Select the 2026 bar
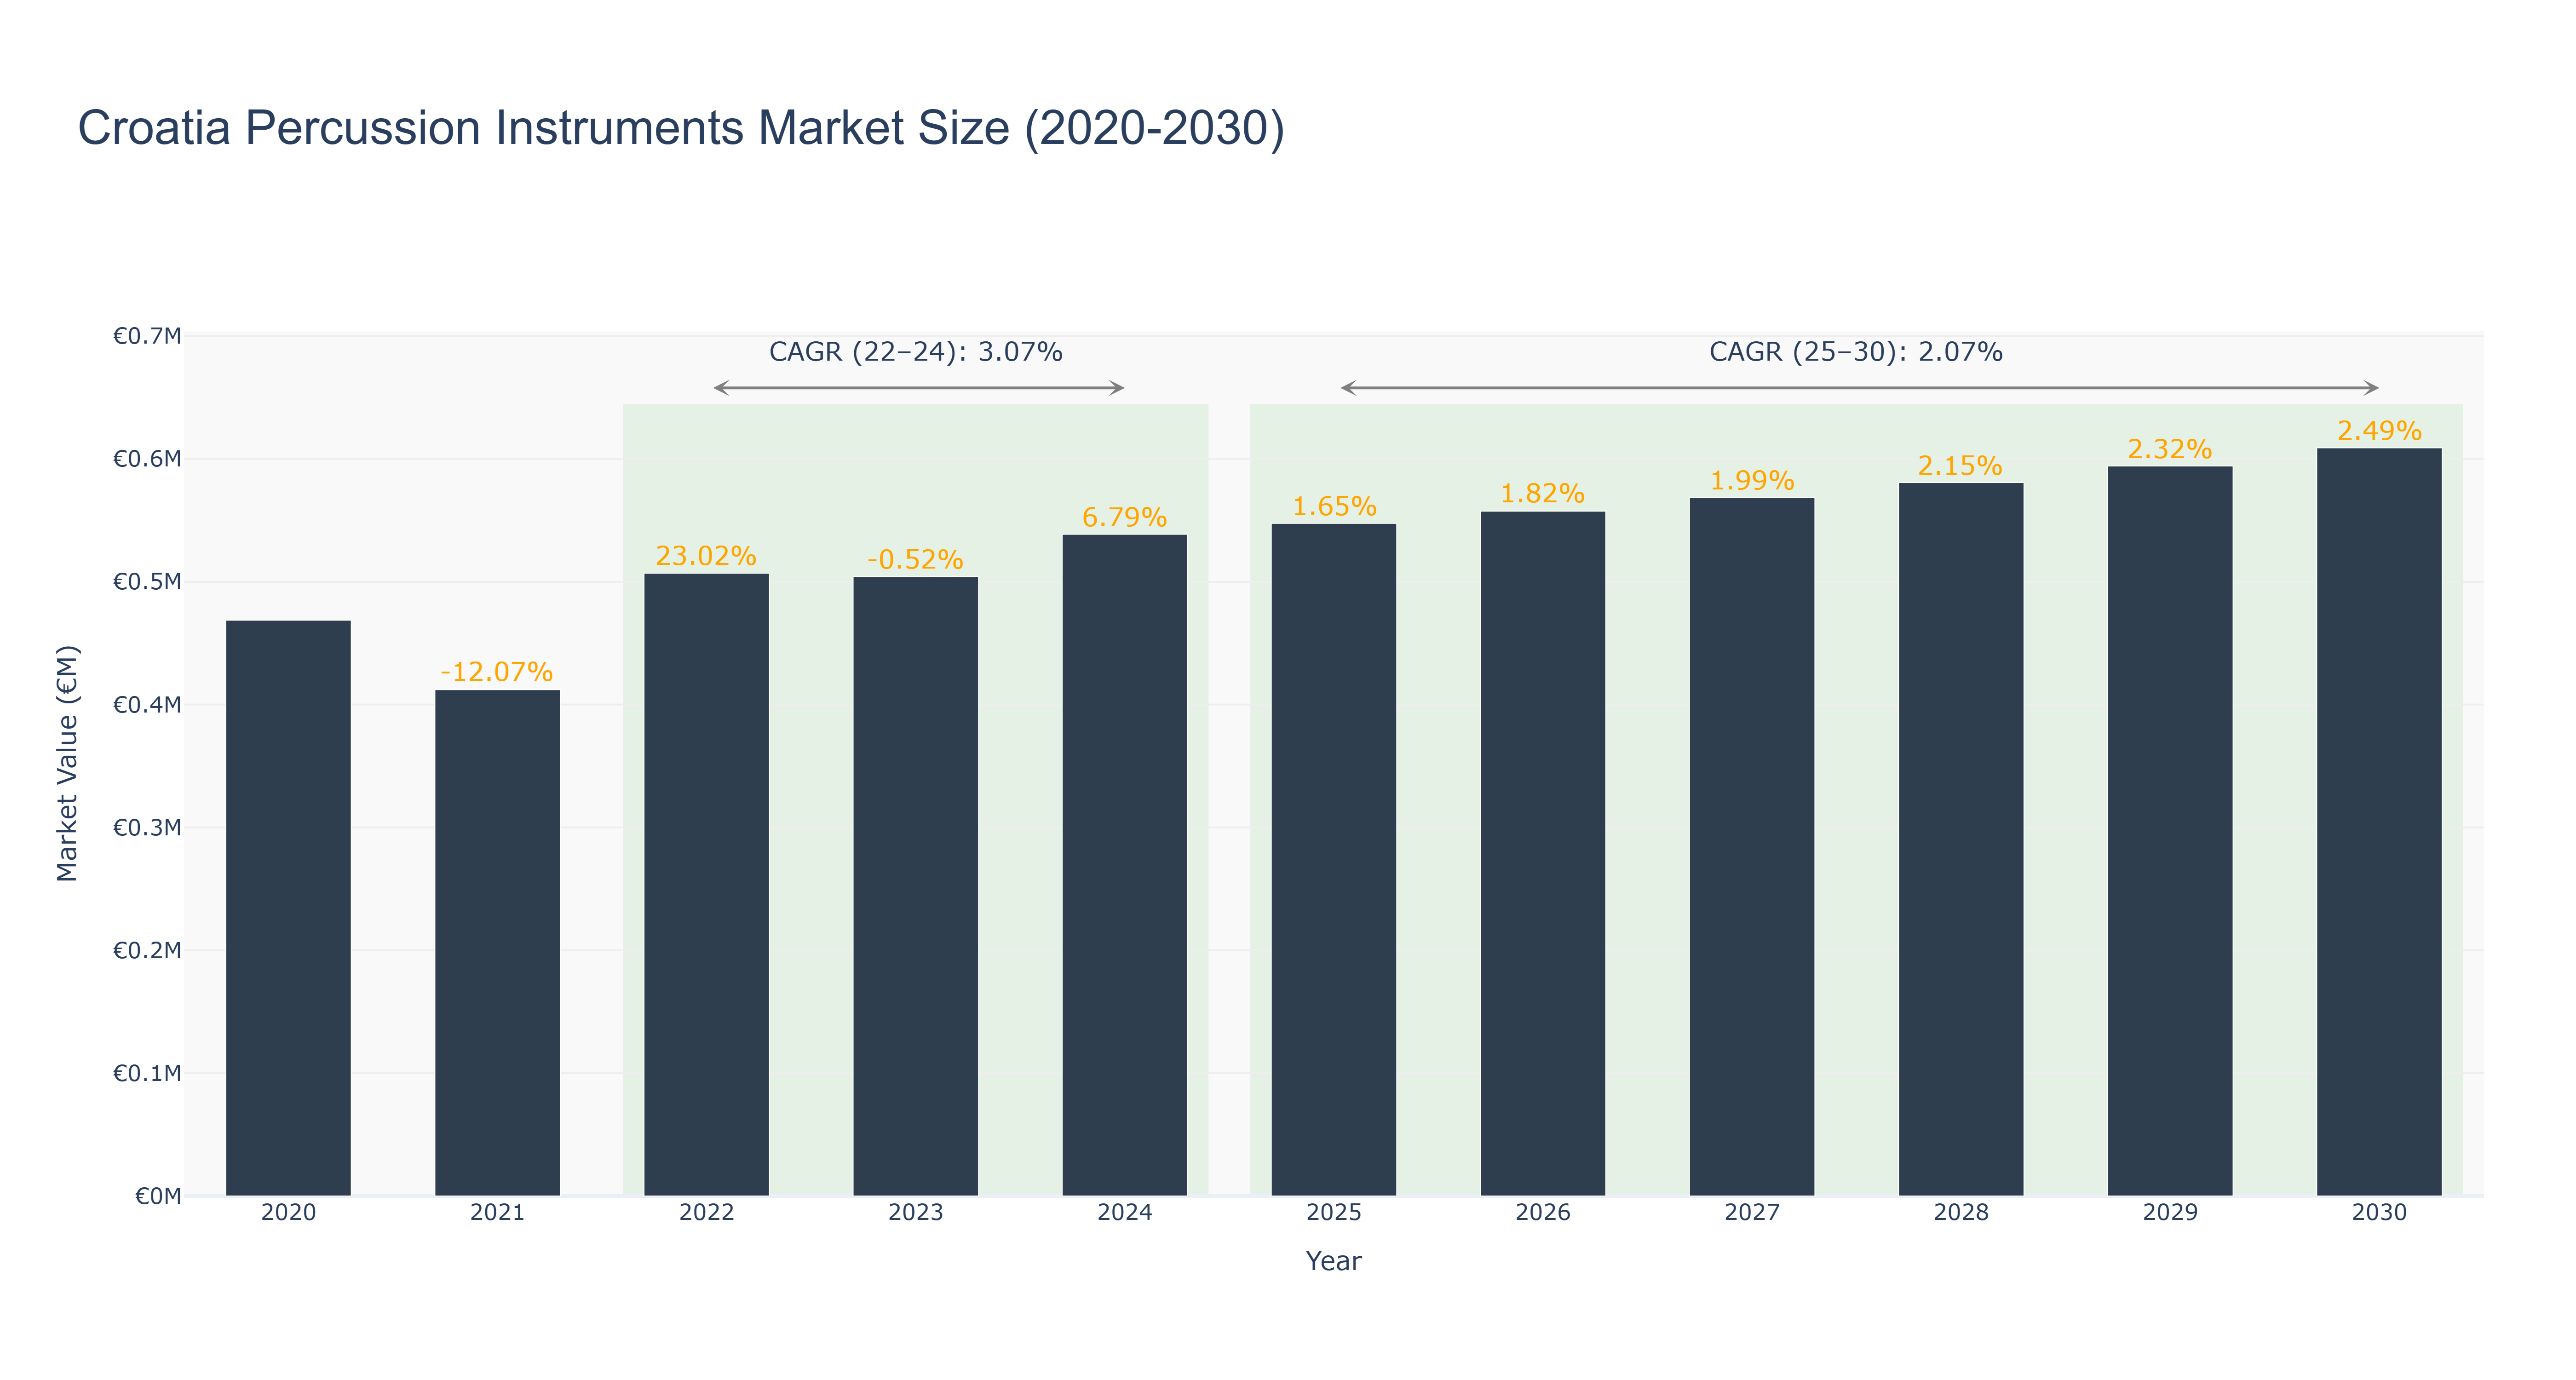This screenshot has width=2576, height=1380. [1542, 854]
